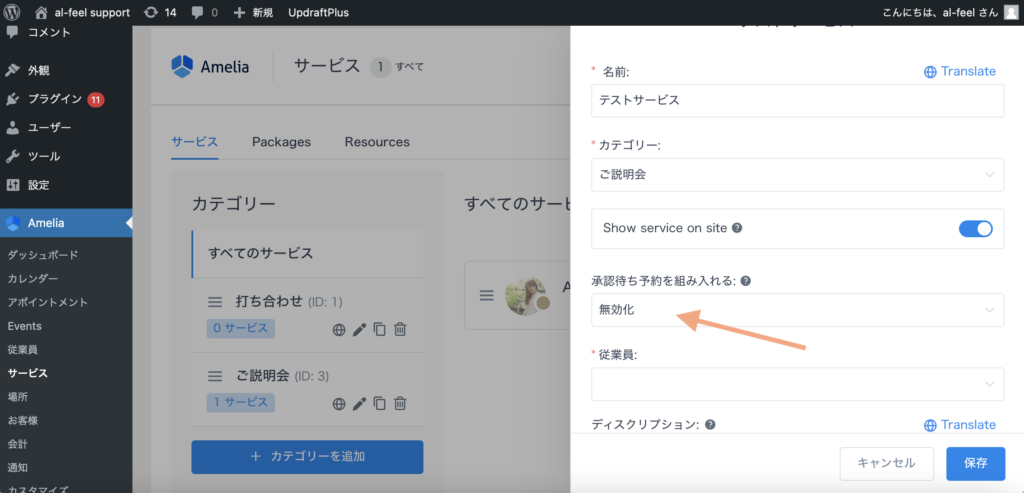Click help icon beside 承認待ち予約を組み入れる
The width and height of the screenshot is (1024, 493).
[x=745, y=281]
